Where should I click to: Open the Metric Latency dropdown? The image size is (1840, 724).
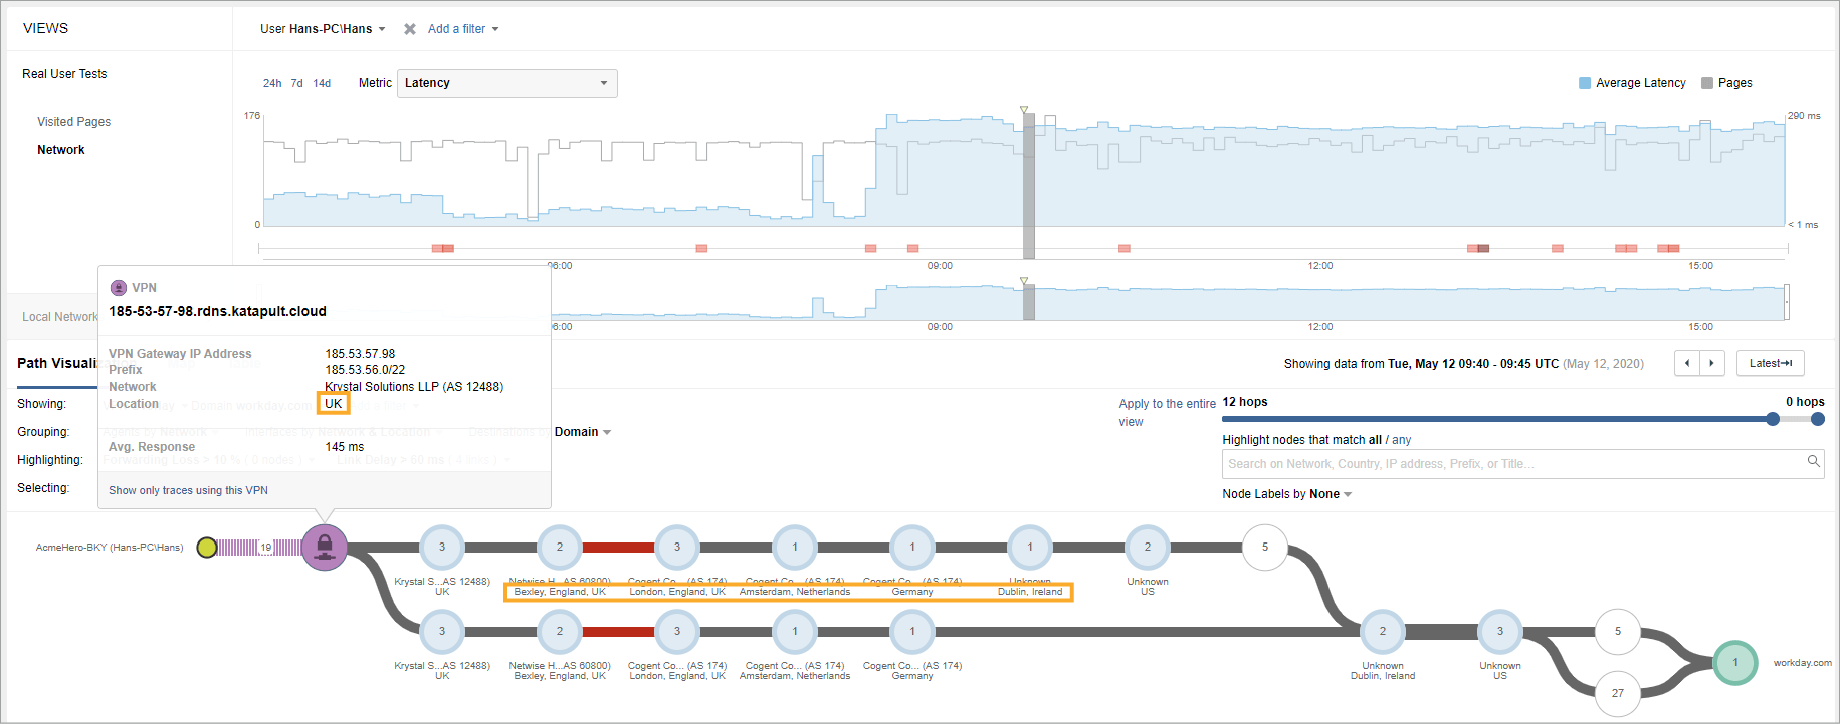(x=507, y=83)
